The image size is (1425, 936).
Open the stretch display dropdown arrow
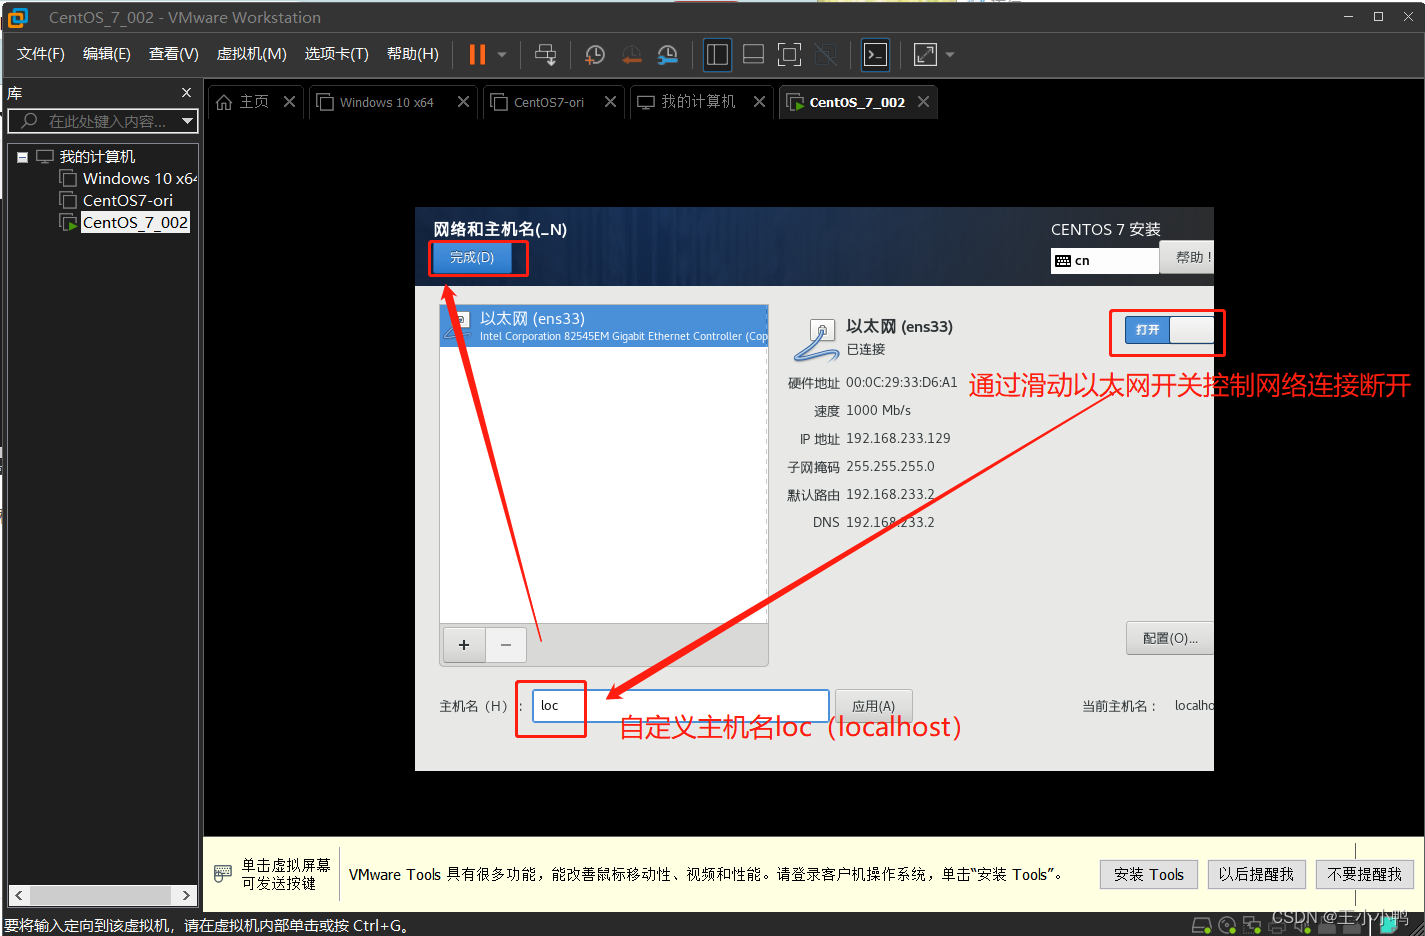click(950, 55)
